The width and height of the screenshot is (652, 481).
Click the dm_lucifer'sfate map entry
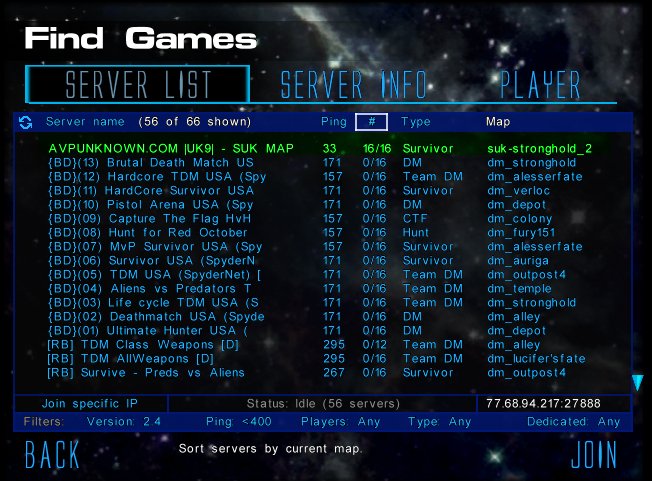(536, 358)
